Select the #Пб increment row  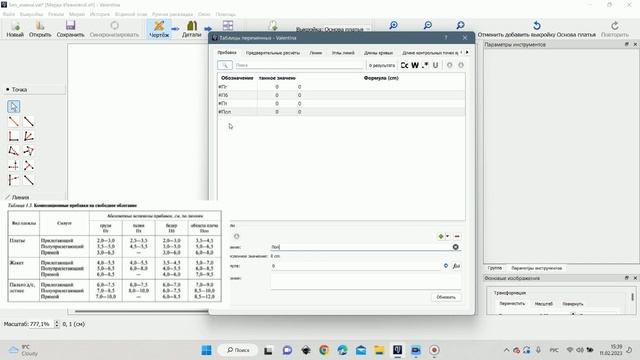(341, 95)
